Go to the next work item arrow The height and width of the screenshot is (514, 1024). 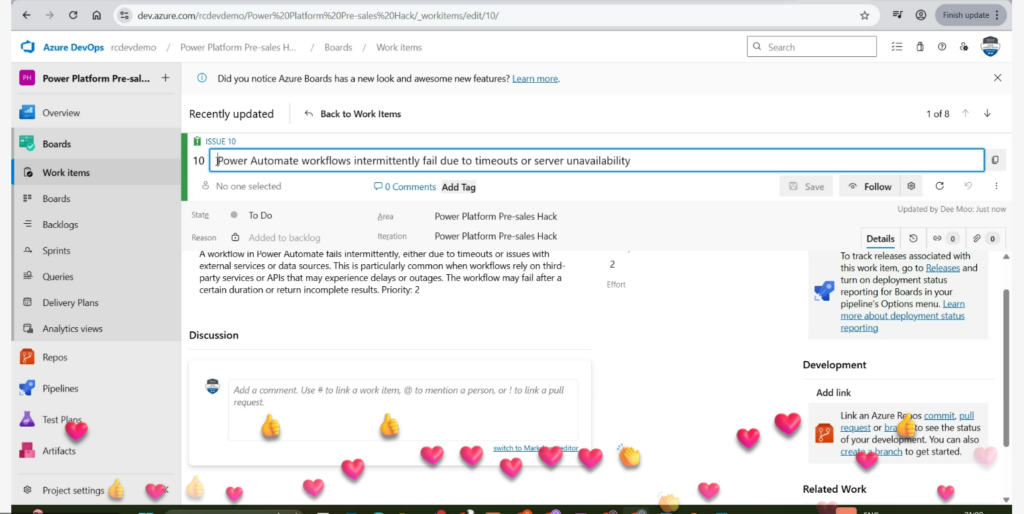pos(987,114)
